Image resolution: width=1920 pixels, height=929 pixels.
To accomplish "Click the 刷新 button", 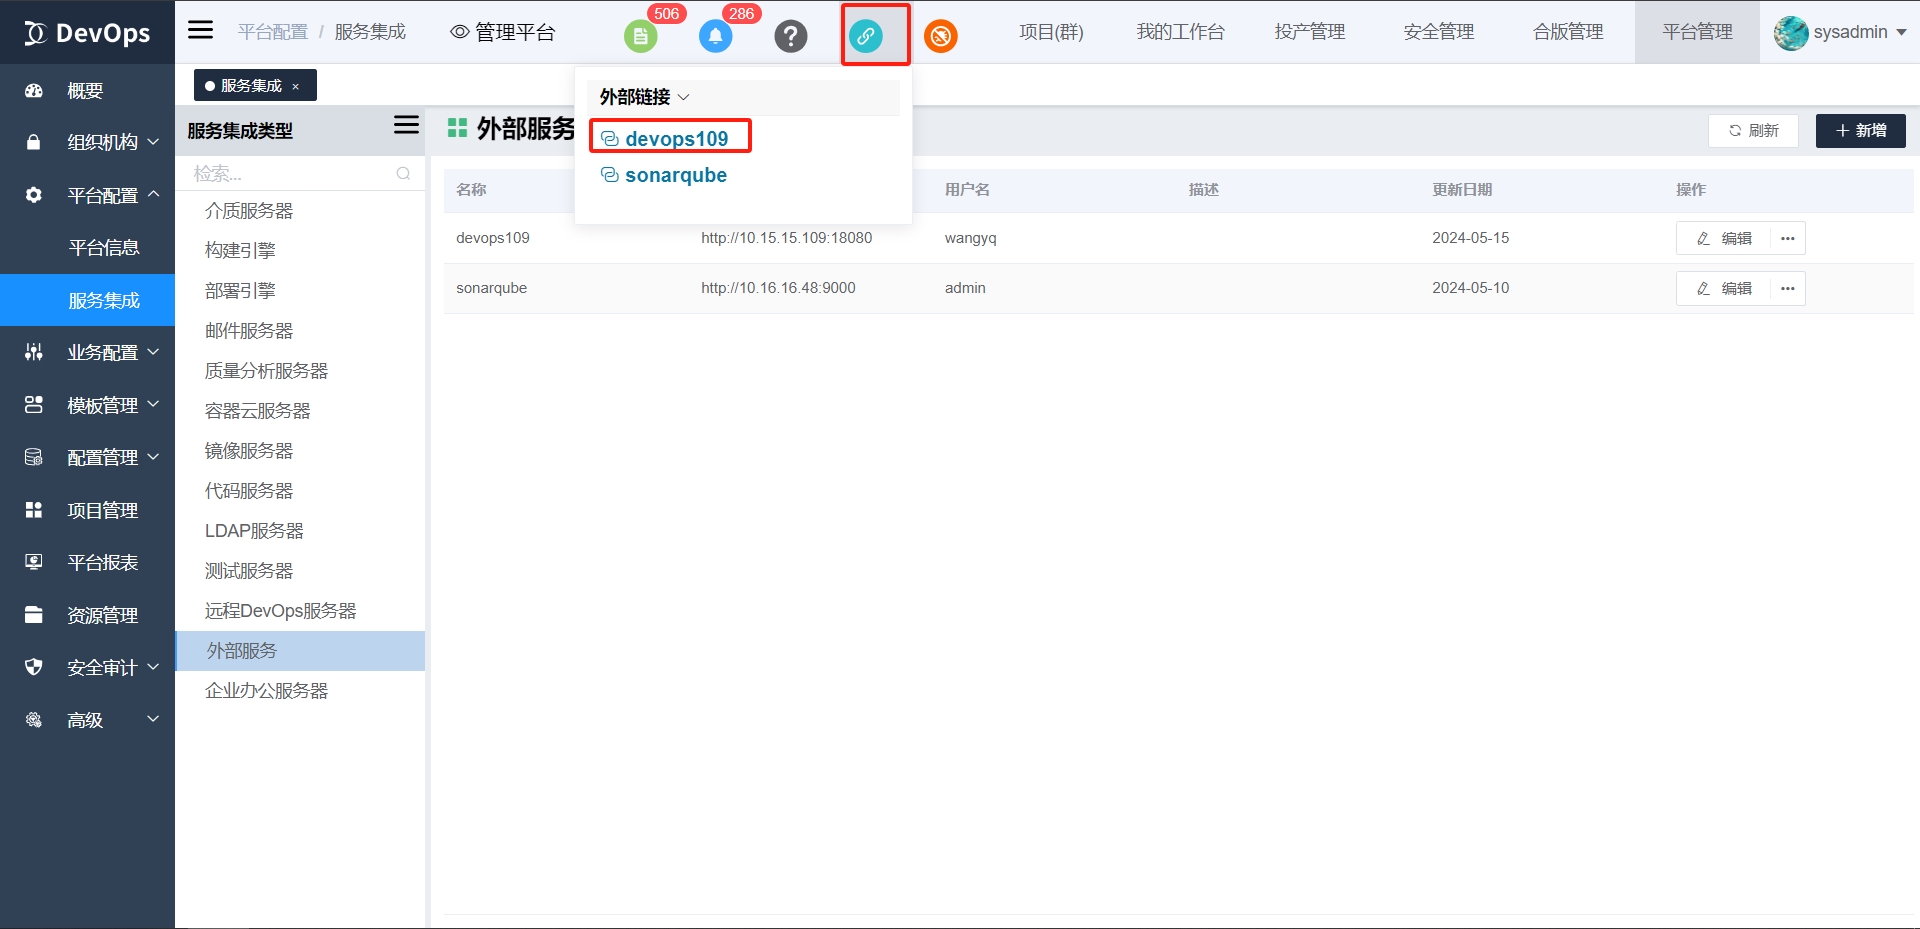I will tap(1754, 131).
